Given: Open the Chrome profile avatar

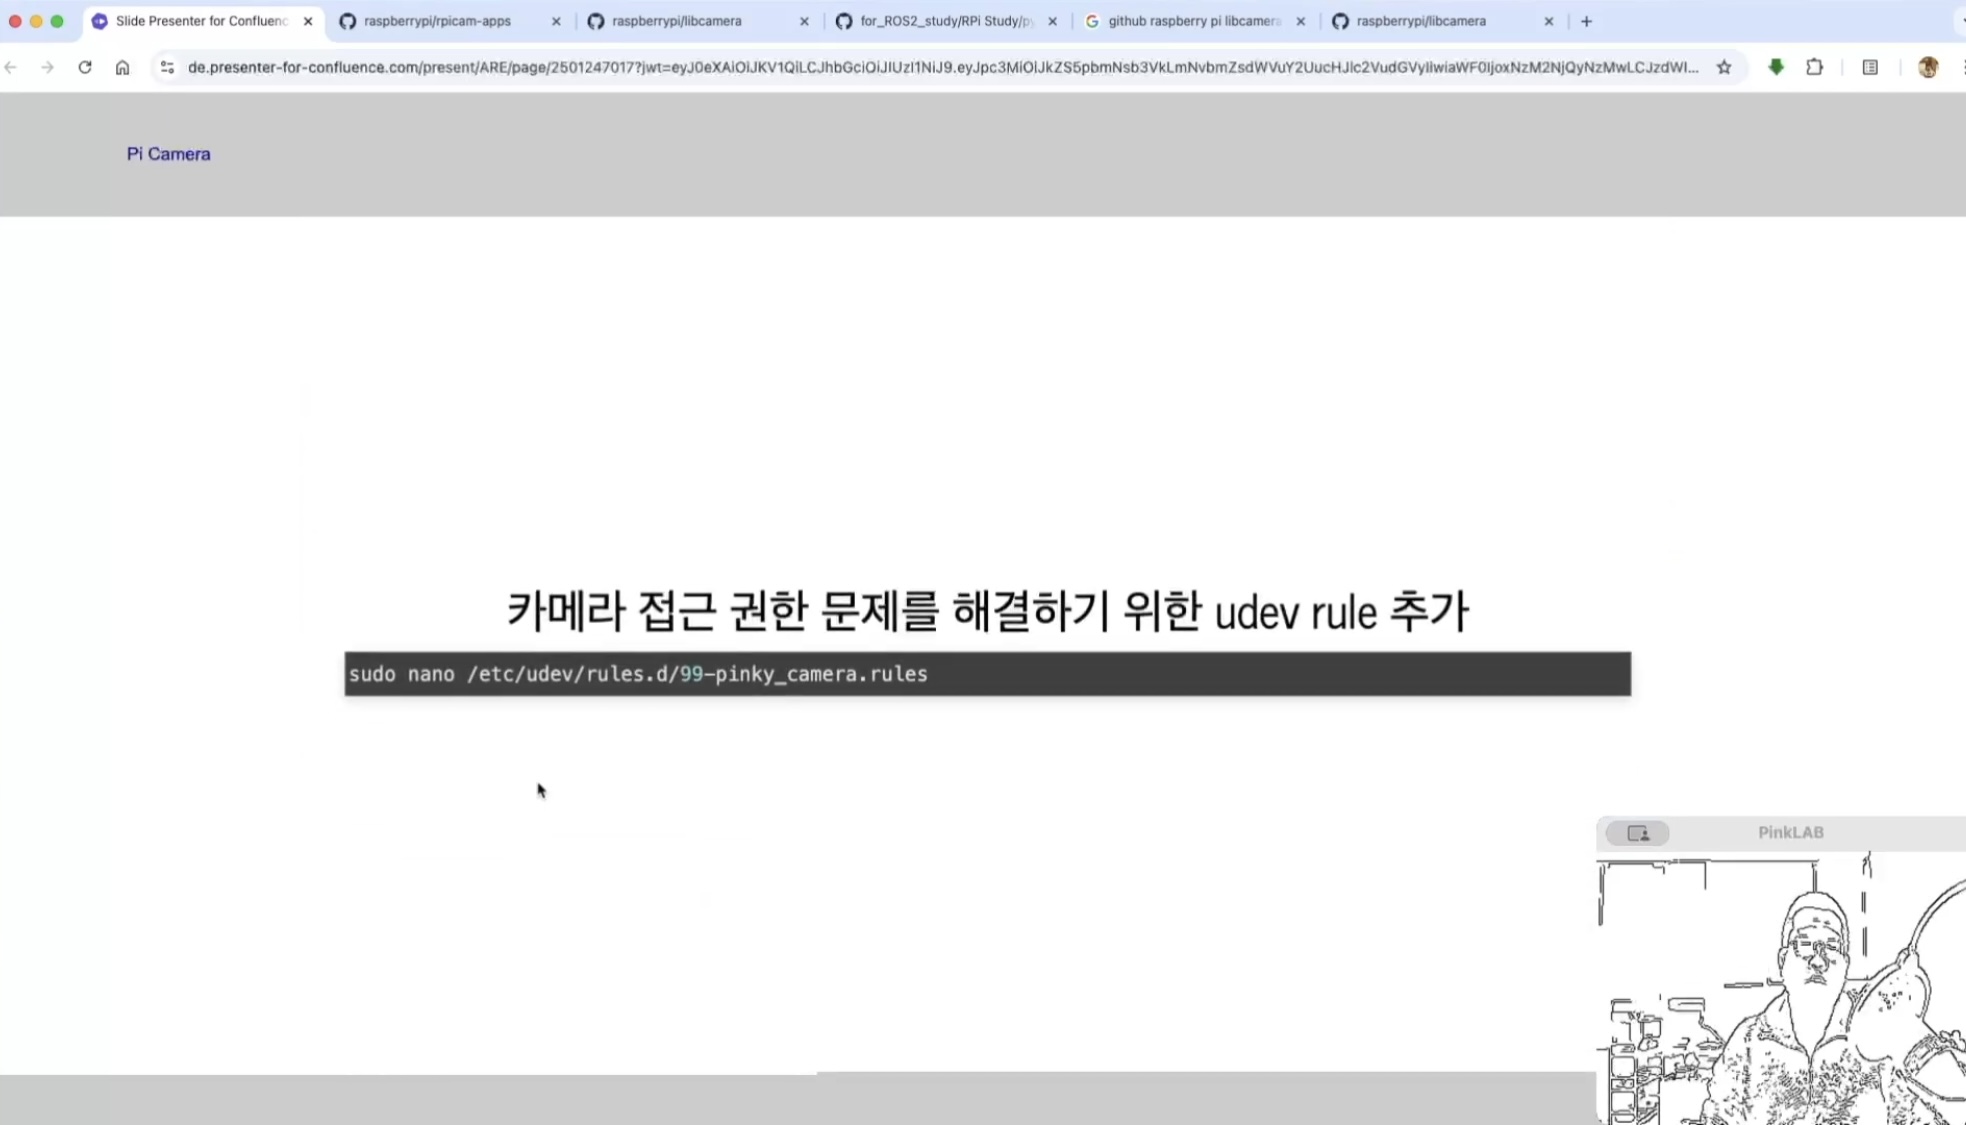Looking at the screenshot, I should pyautogui.click(x=1928, y=67).
